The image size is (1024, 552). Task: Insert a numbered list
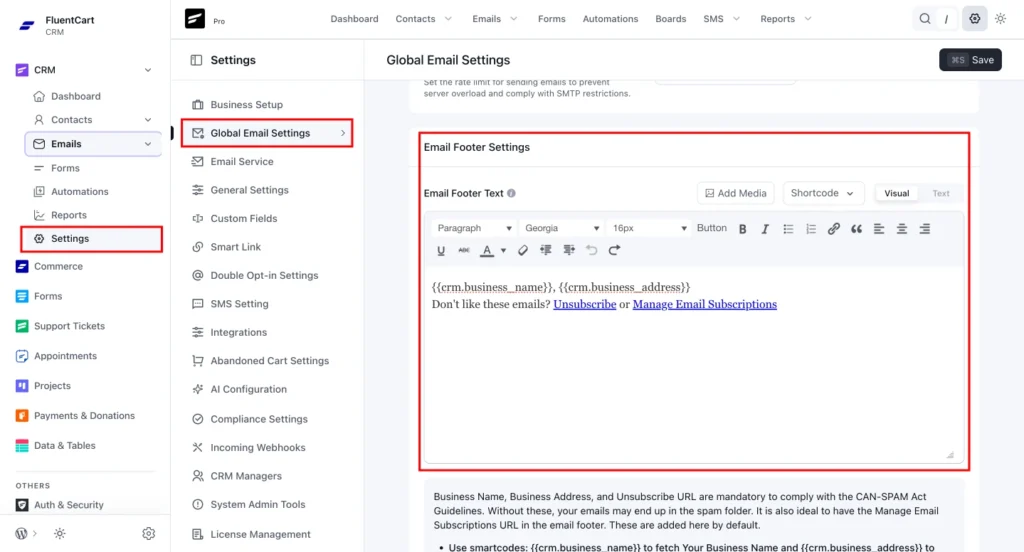pyautogui.click(x=810, y=229)
